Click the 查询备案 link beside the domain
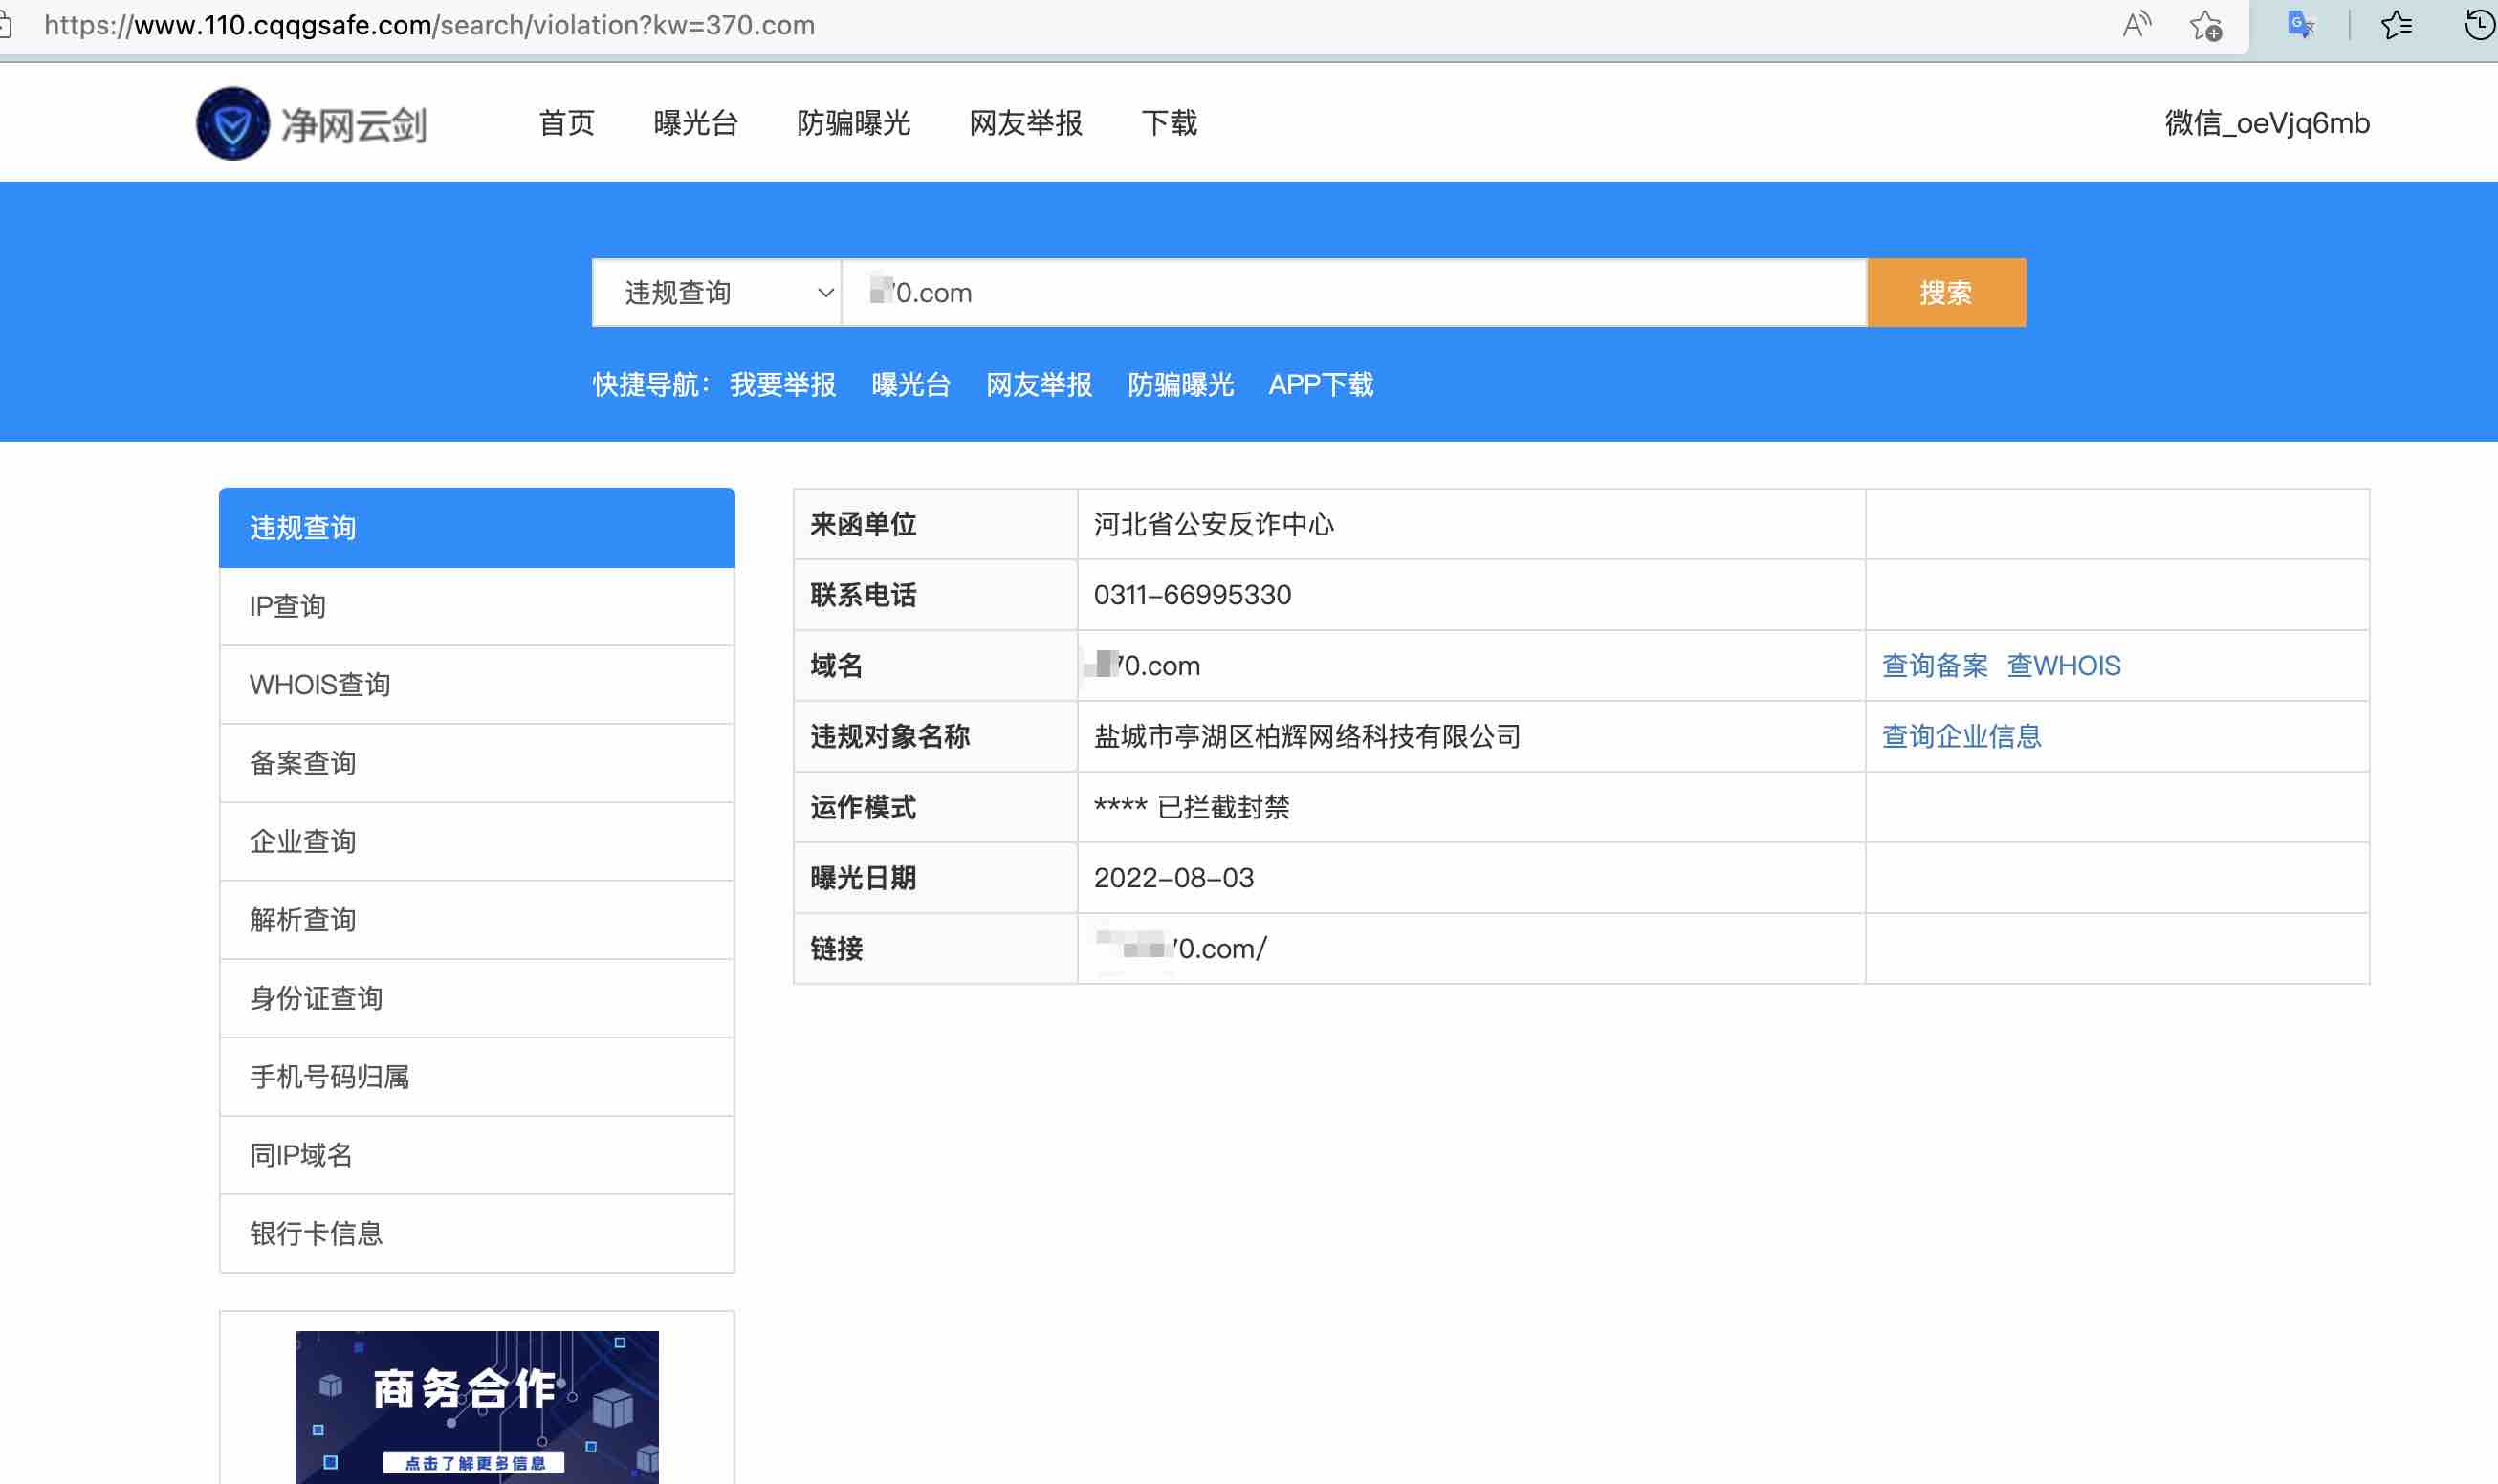Image resolution: width=2498 pixels, height=1484 pixels. click(x=1933, y=665)
